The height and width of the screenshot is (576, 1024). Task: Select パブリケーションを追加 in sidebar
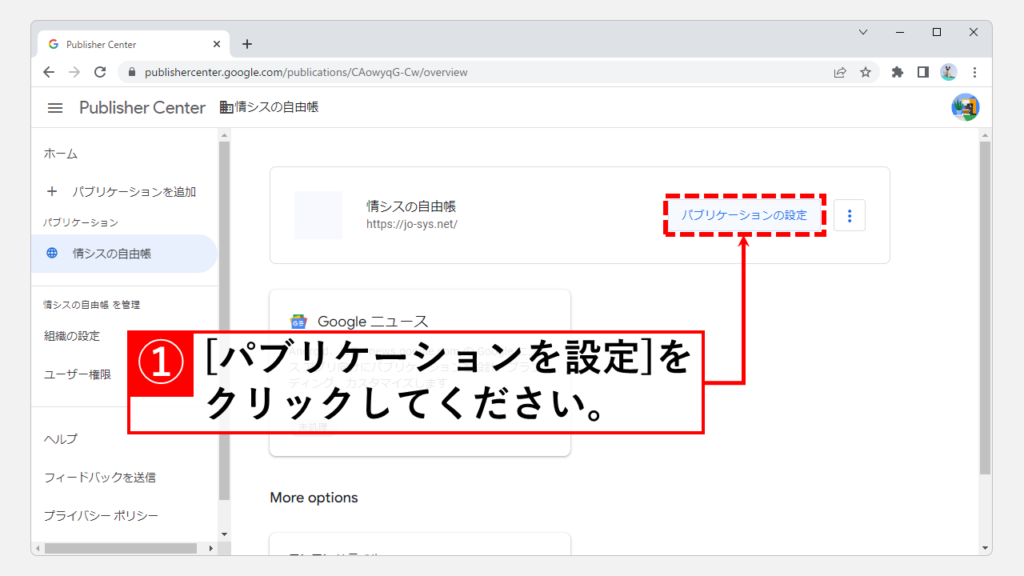(x=133, y=191)
